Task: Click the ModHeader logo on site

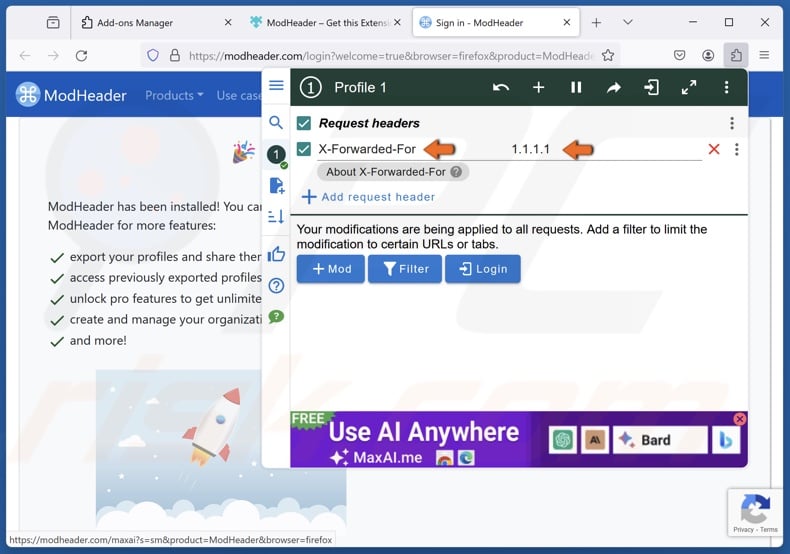Action: 71,95
